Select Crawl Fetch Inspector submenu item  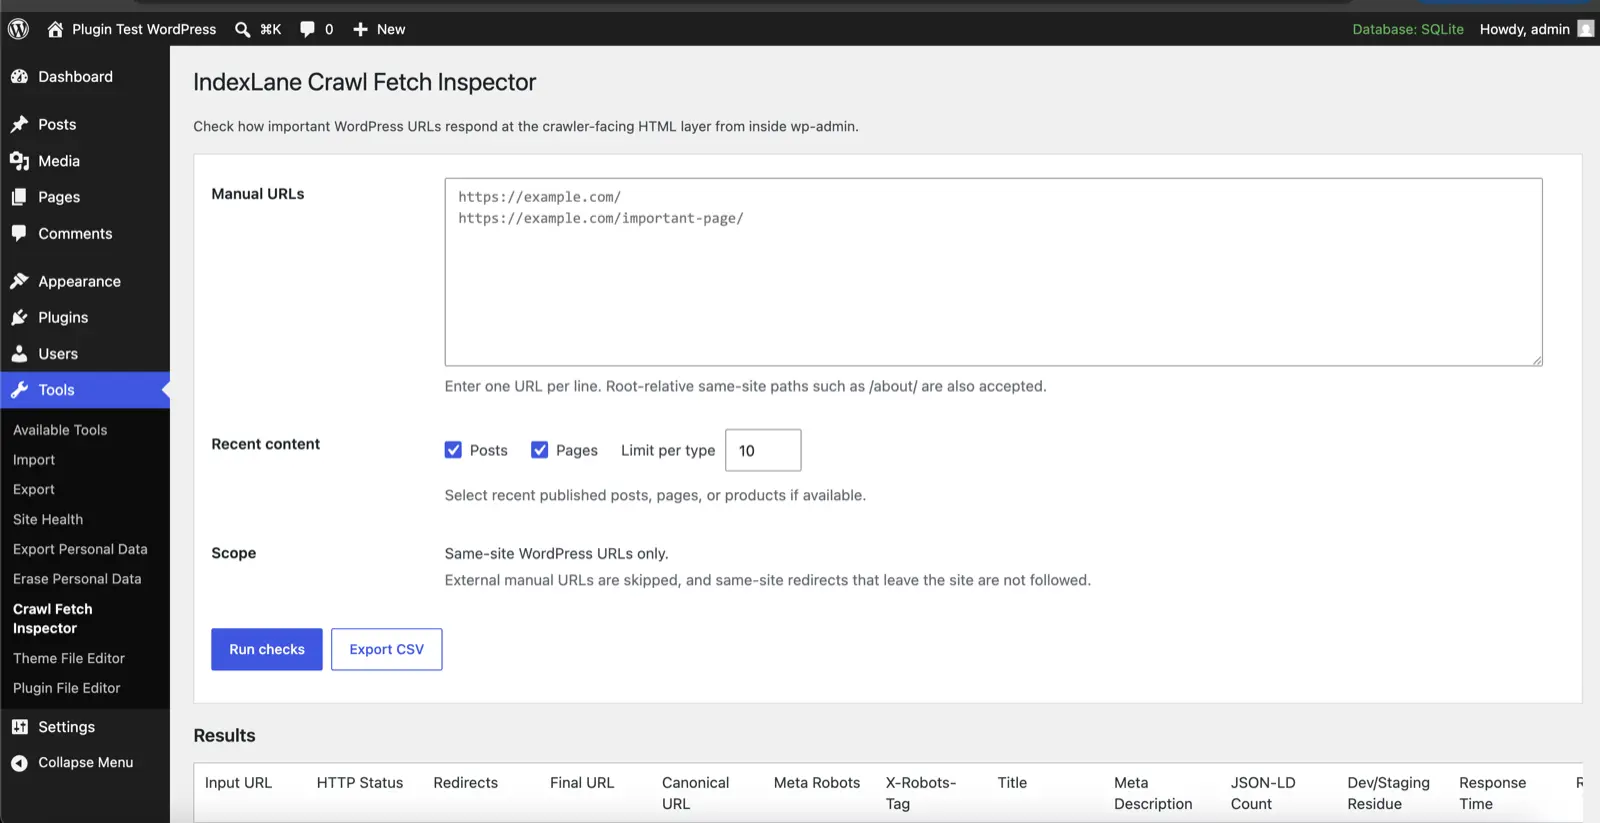click(x=53, y=619)
